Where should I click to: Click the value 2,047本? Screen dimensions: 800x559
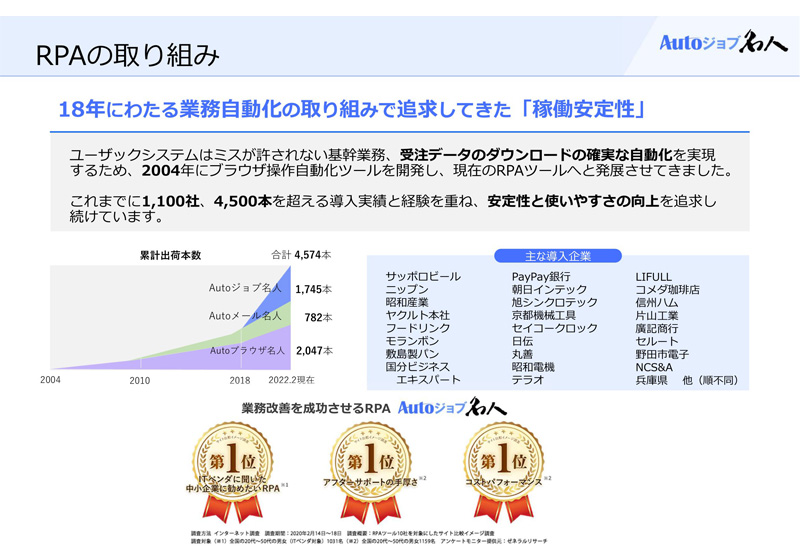tap(314, 350)
